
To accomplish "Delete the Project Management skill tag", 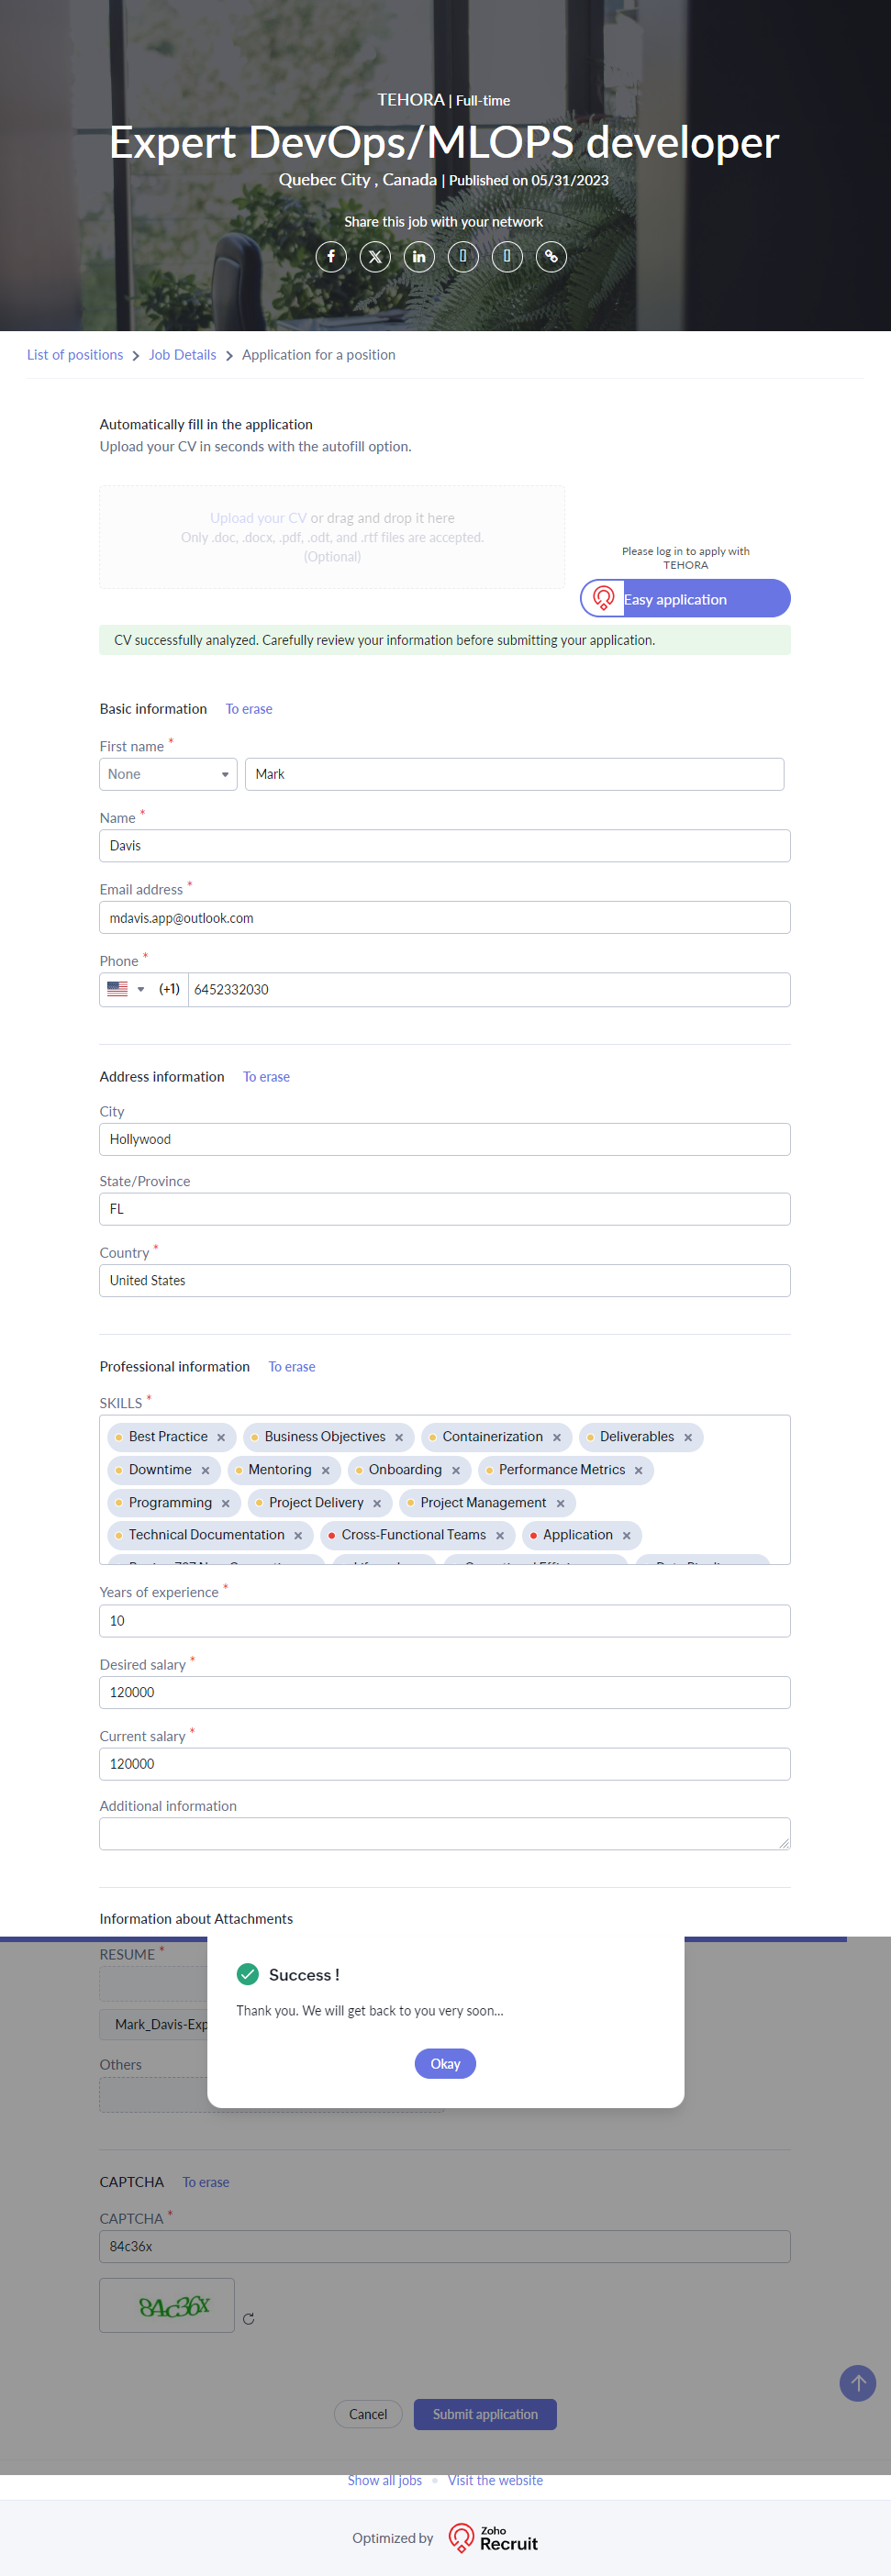I will 561,1504.
